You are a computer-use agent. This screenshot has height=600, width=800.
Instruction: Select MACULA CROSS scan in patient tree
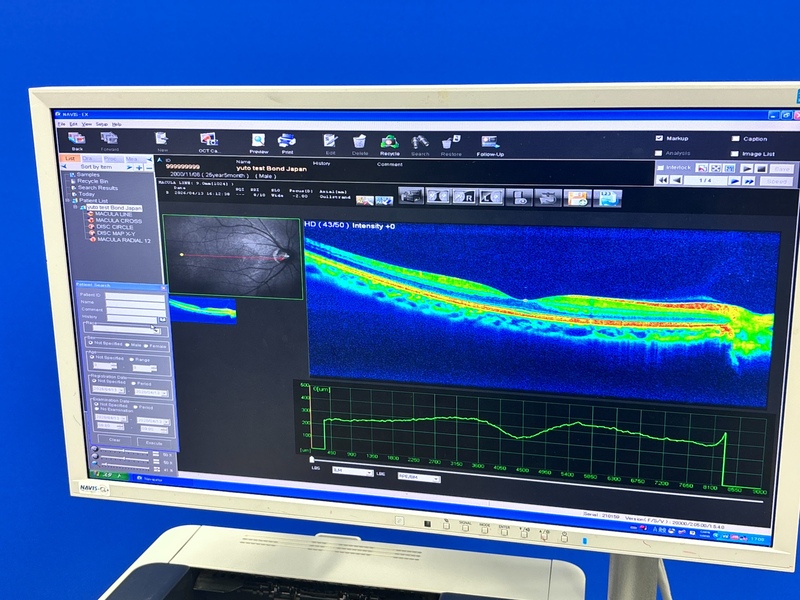pyautogui.click(x=116, y=220)
